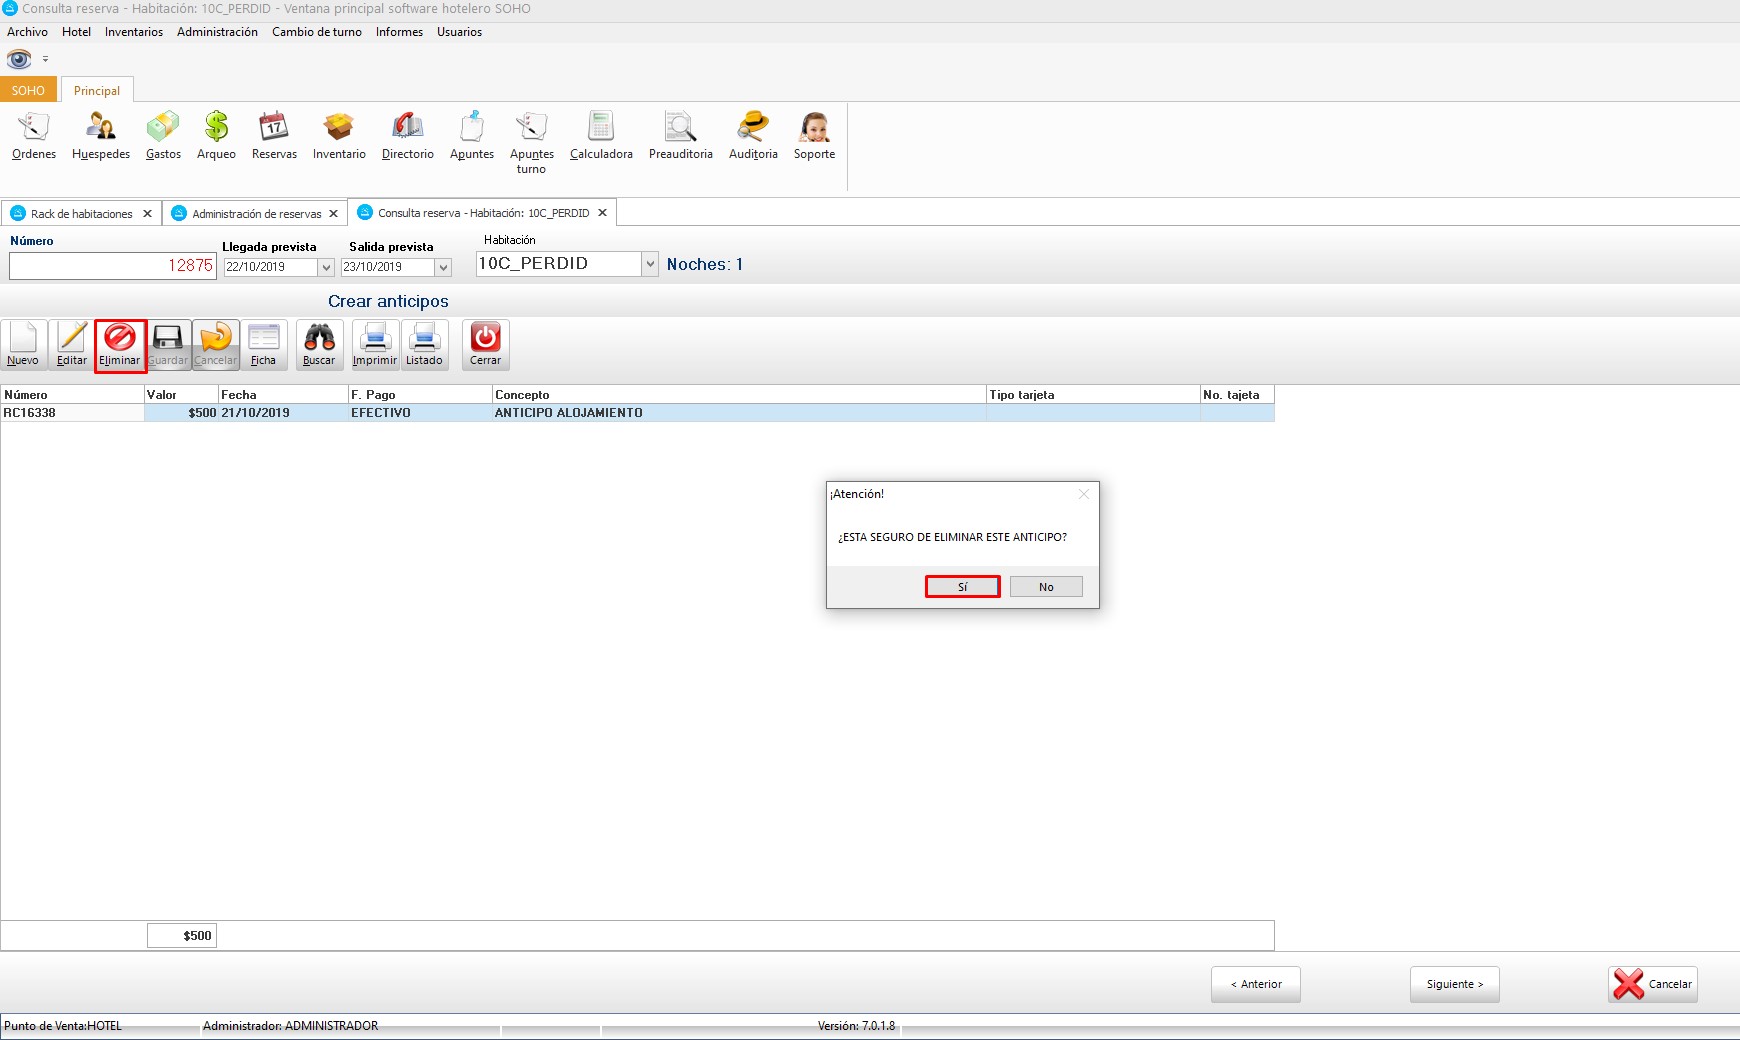Screen dimensions: 1740x1040
Task: Switch to Rack de habitaciones tab
Action: 81,214
